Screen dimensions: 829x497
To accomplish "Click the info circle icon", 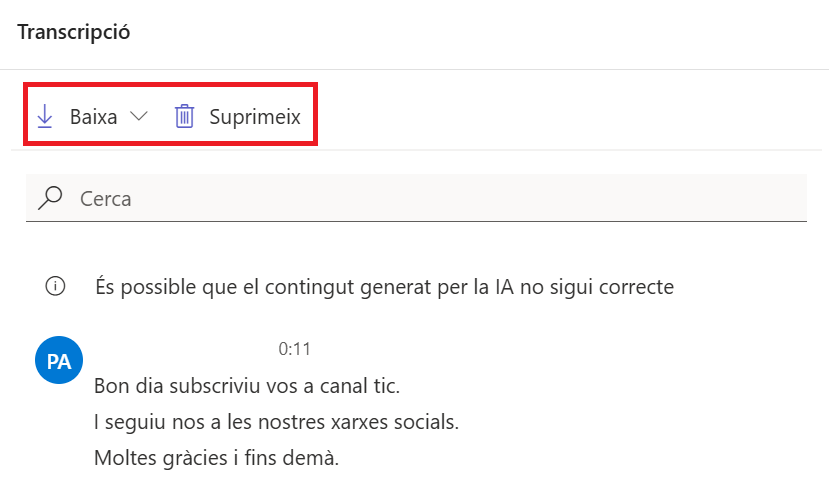I will (x=56, y=286).
